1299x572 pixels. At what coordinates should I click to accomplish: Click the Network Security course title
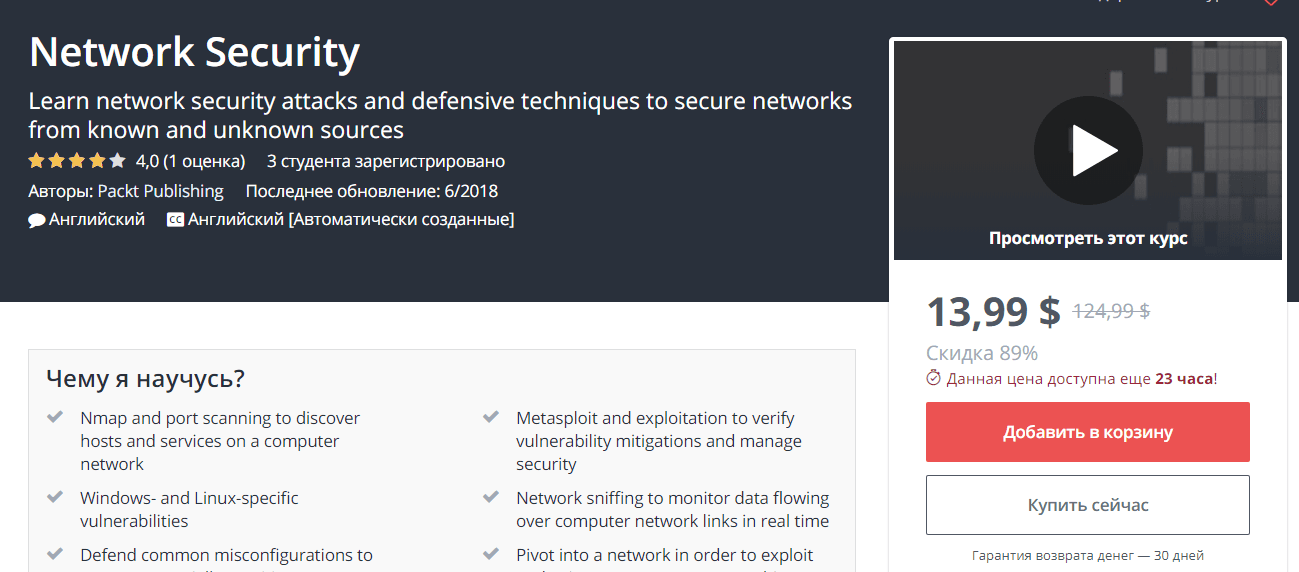click(x=194, y=52)
